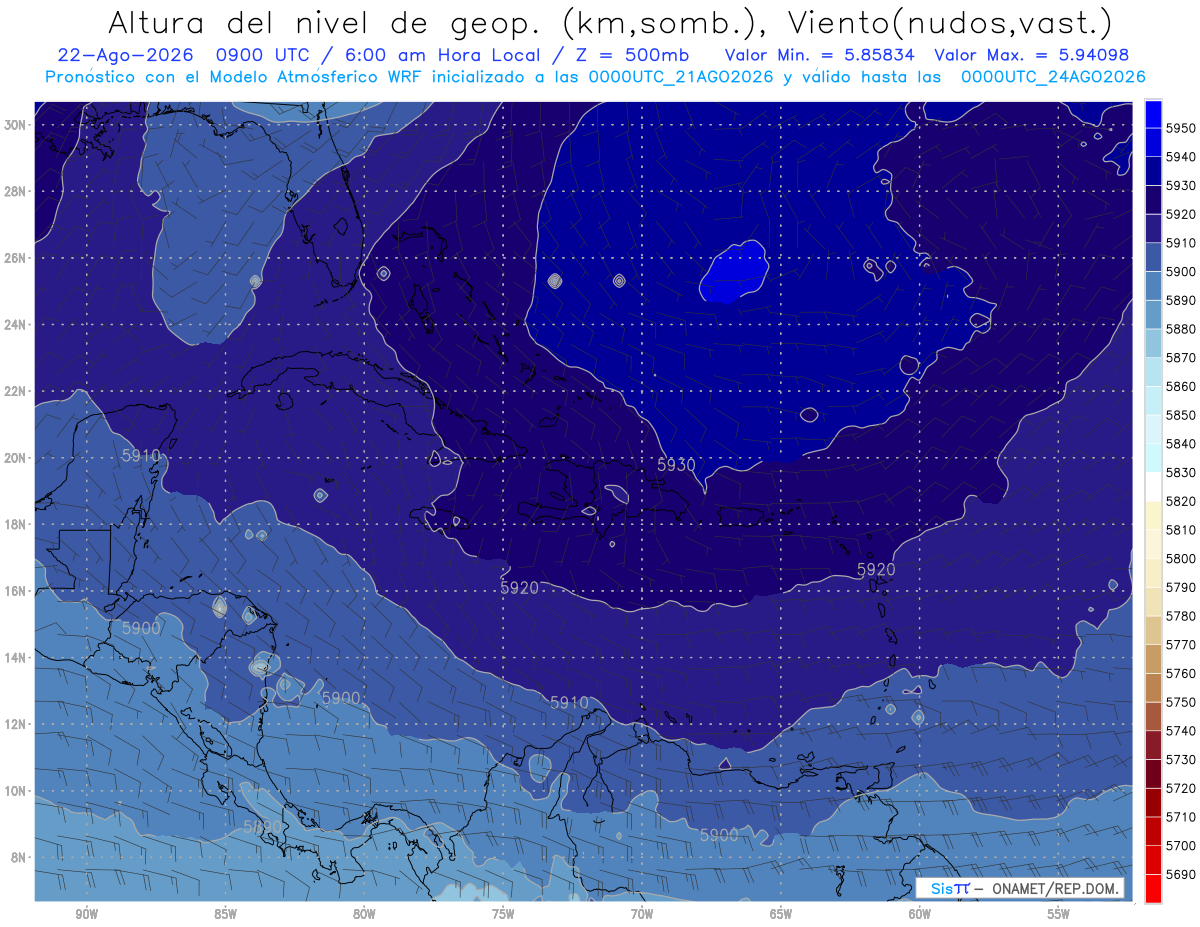Click the 5880 legend value
Screen dimensions: 1200x927
pyautogui.click(x=1182, y=328)
